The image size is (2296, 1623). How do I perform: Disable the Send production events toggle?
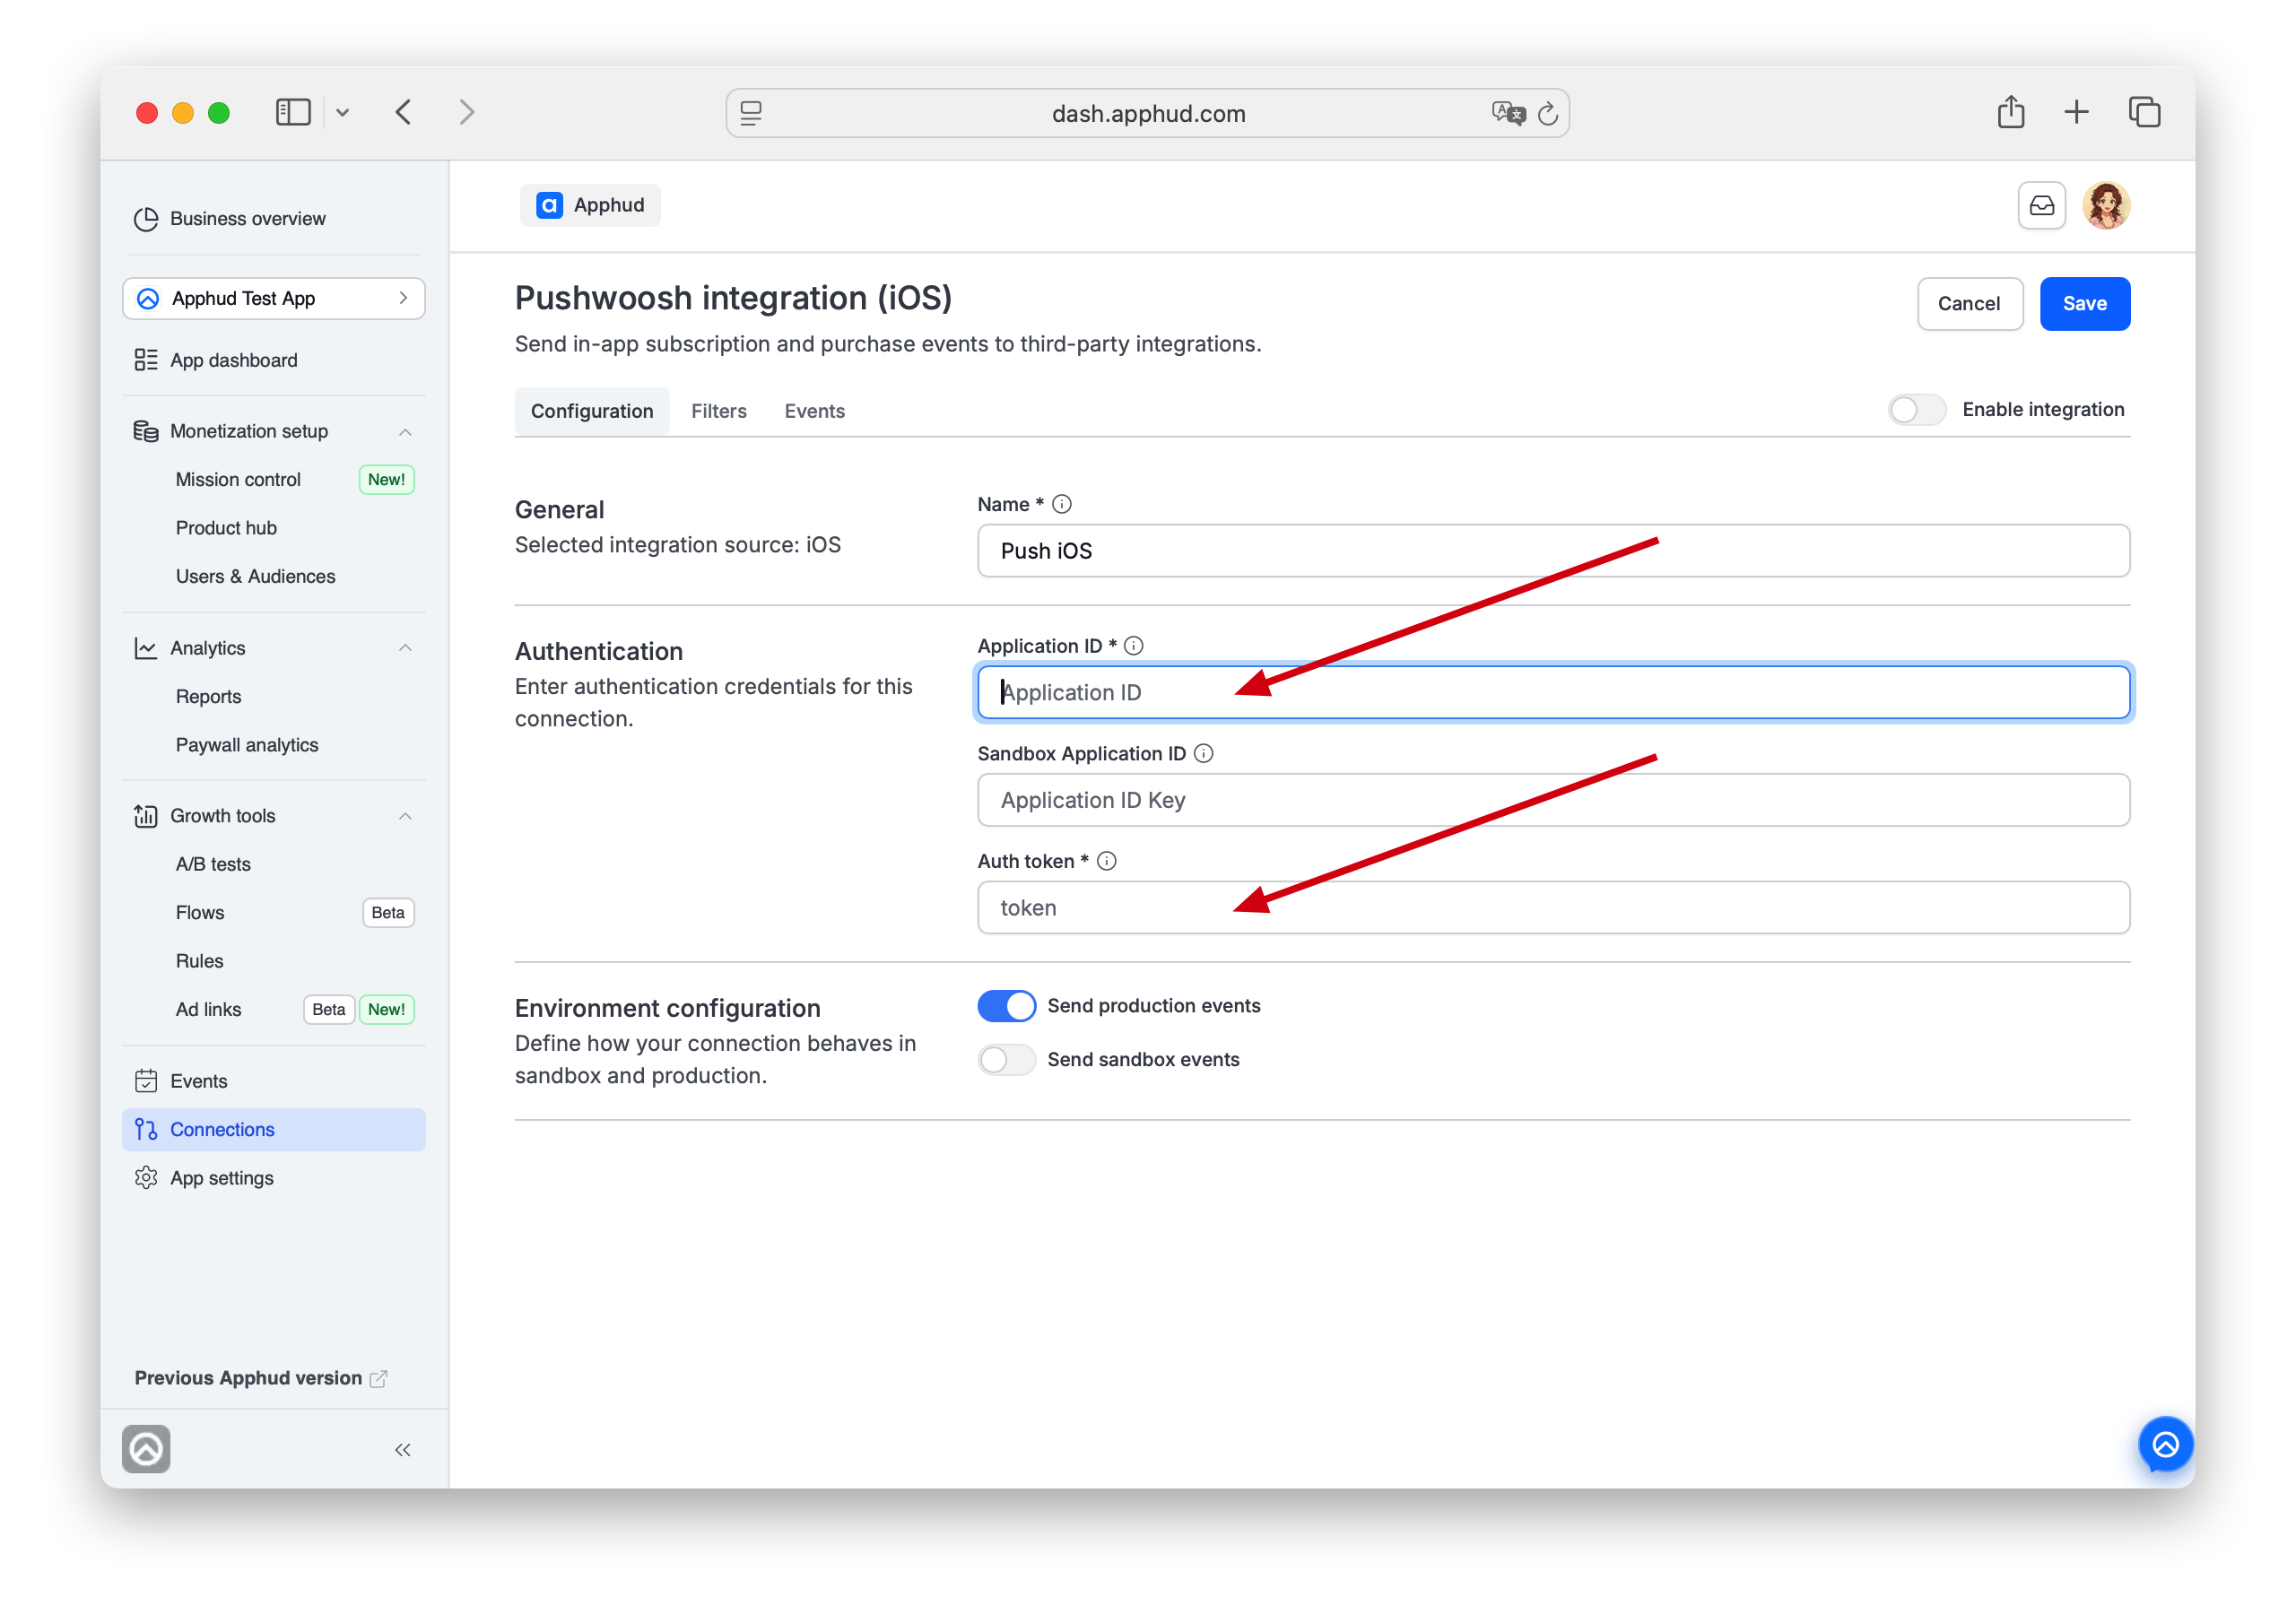1006,1006
